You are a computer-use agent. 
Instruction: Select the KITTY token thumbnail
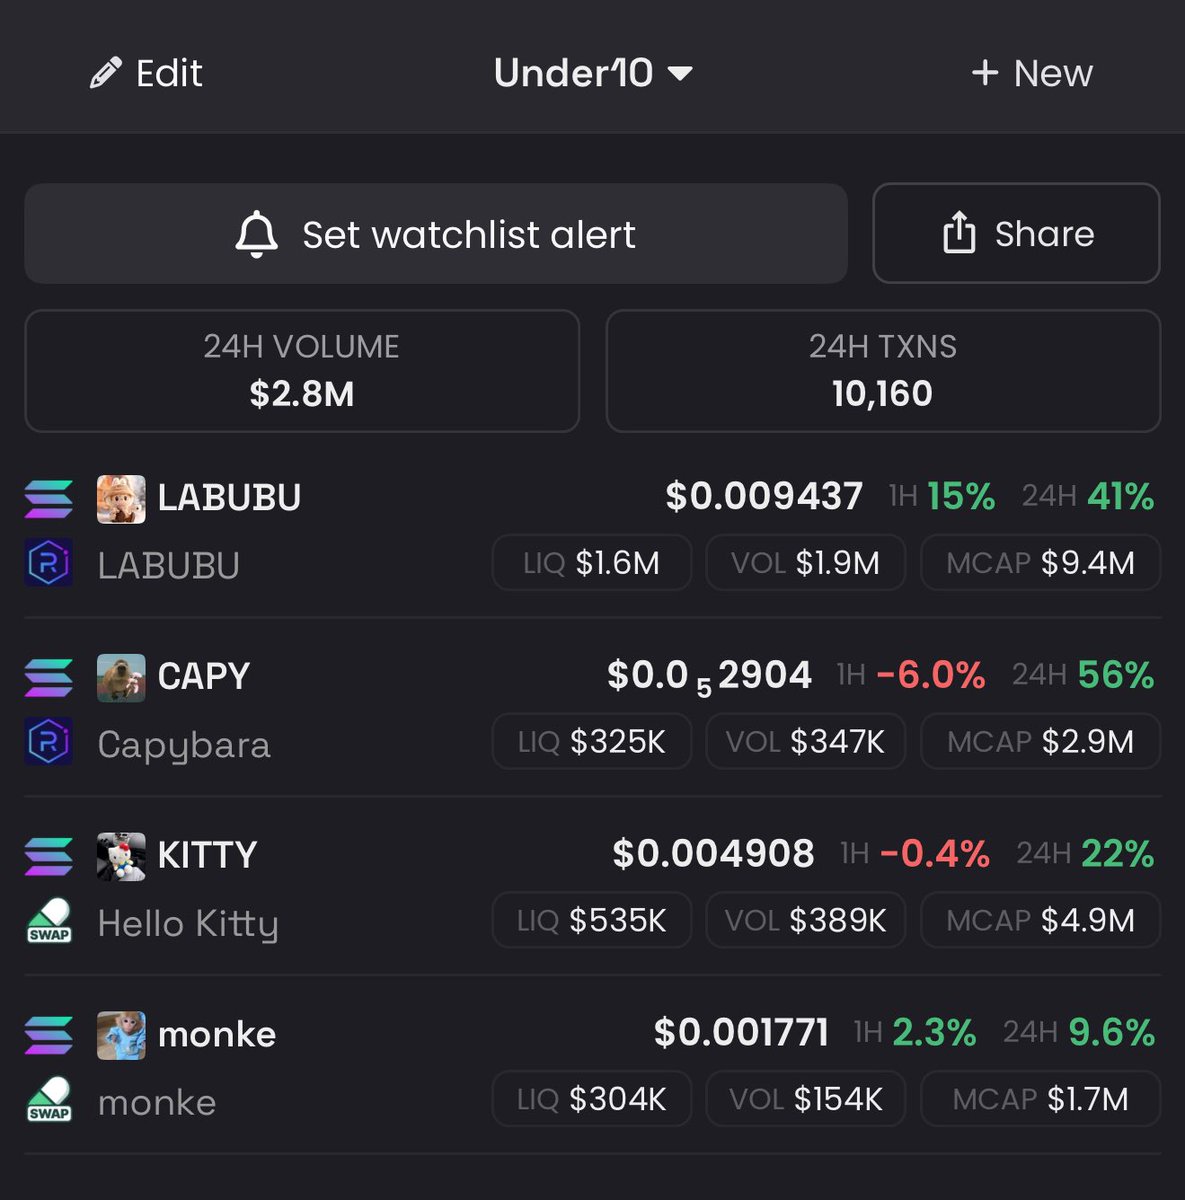pyautogui.click(x=121, y=857)
